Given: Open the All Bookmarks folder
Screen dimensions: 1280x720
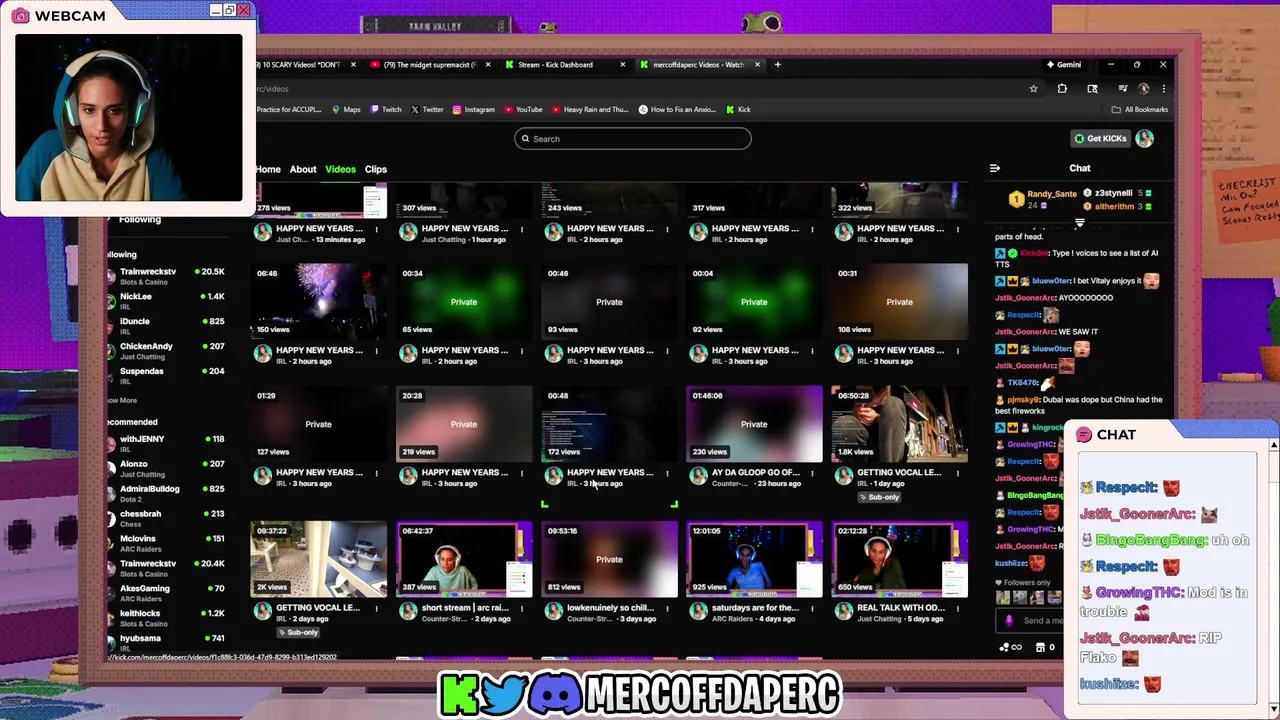Looking at the screenshot, I should coord(1139,109).
